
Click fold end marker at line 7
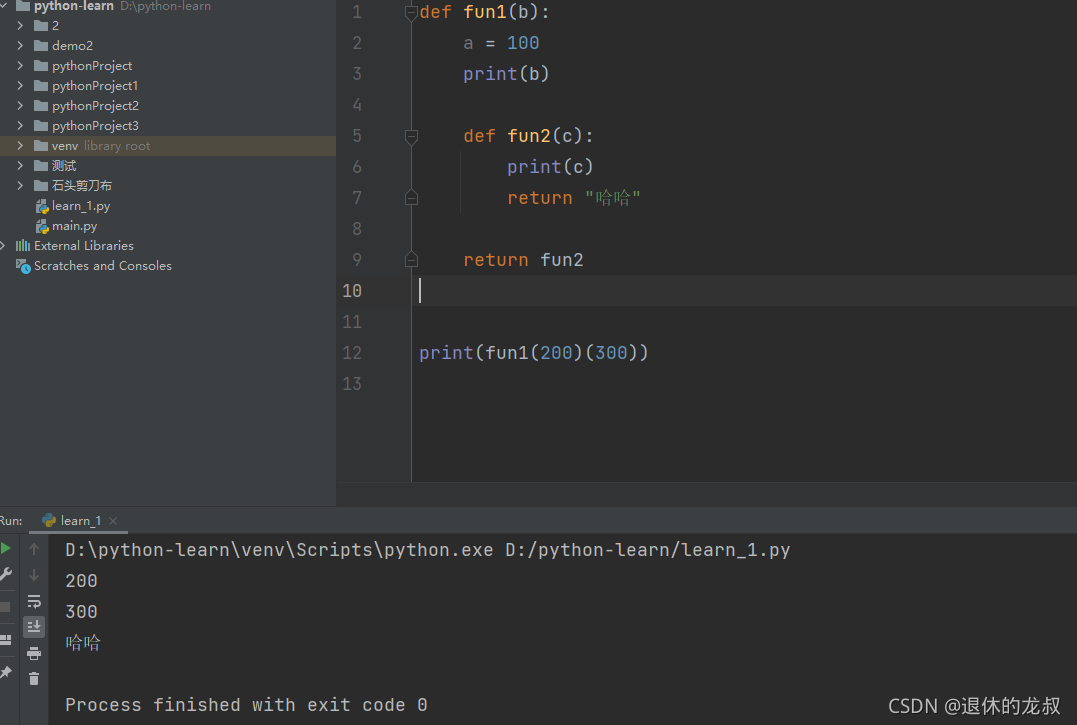coord(411,198)
